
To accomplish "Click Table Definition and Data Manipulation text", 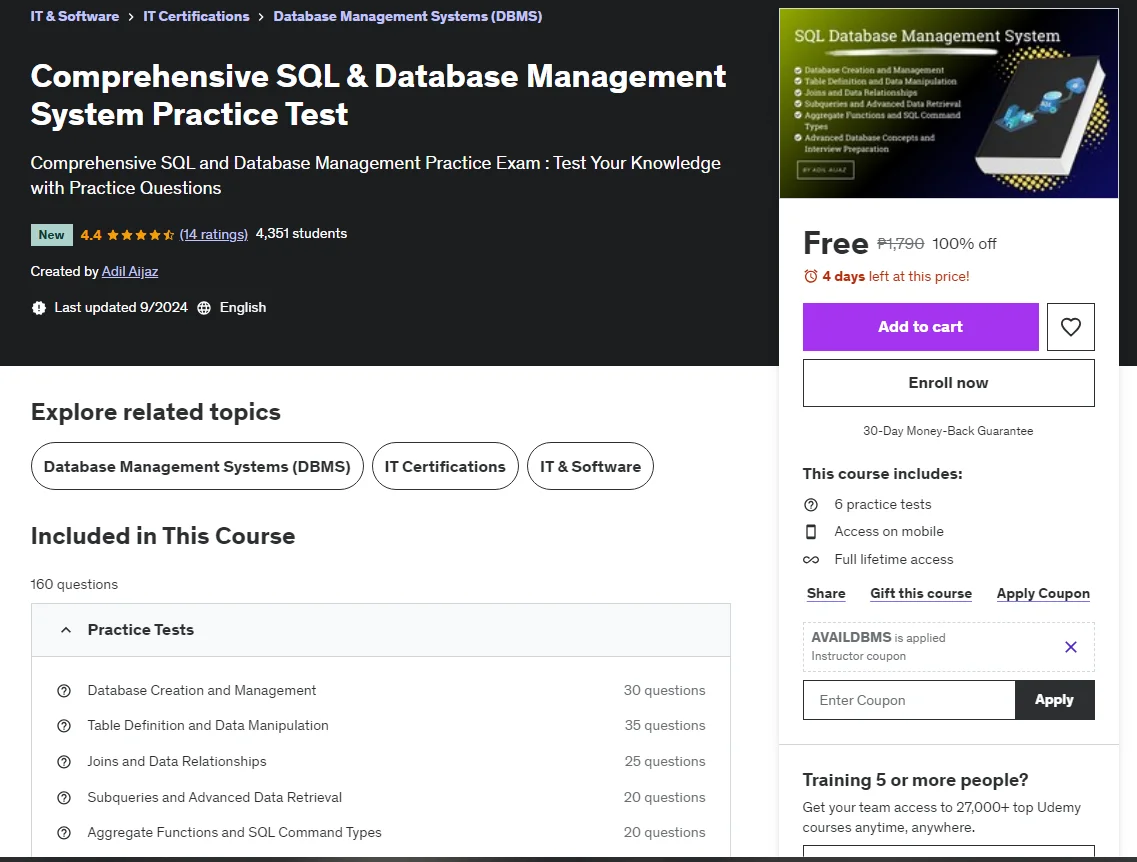I will (208, 726).
